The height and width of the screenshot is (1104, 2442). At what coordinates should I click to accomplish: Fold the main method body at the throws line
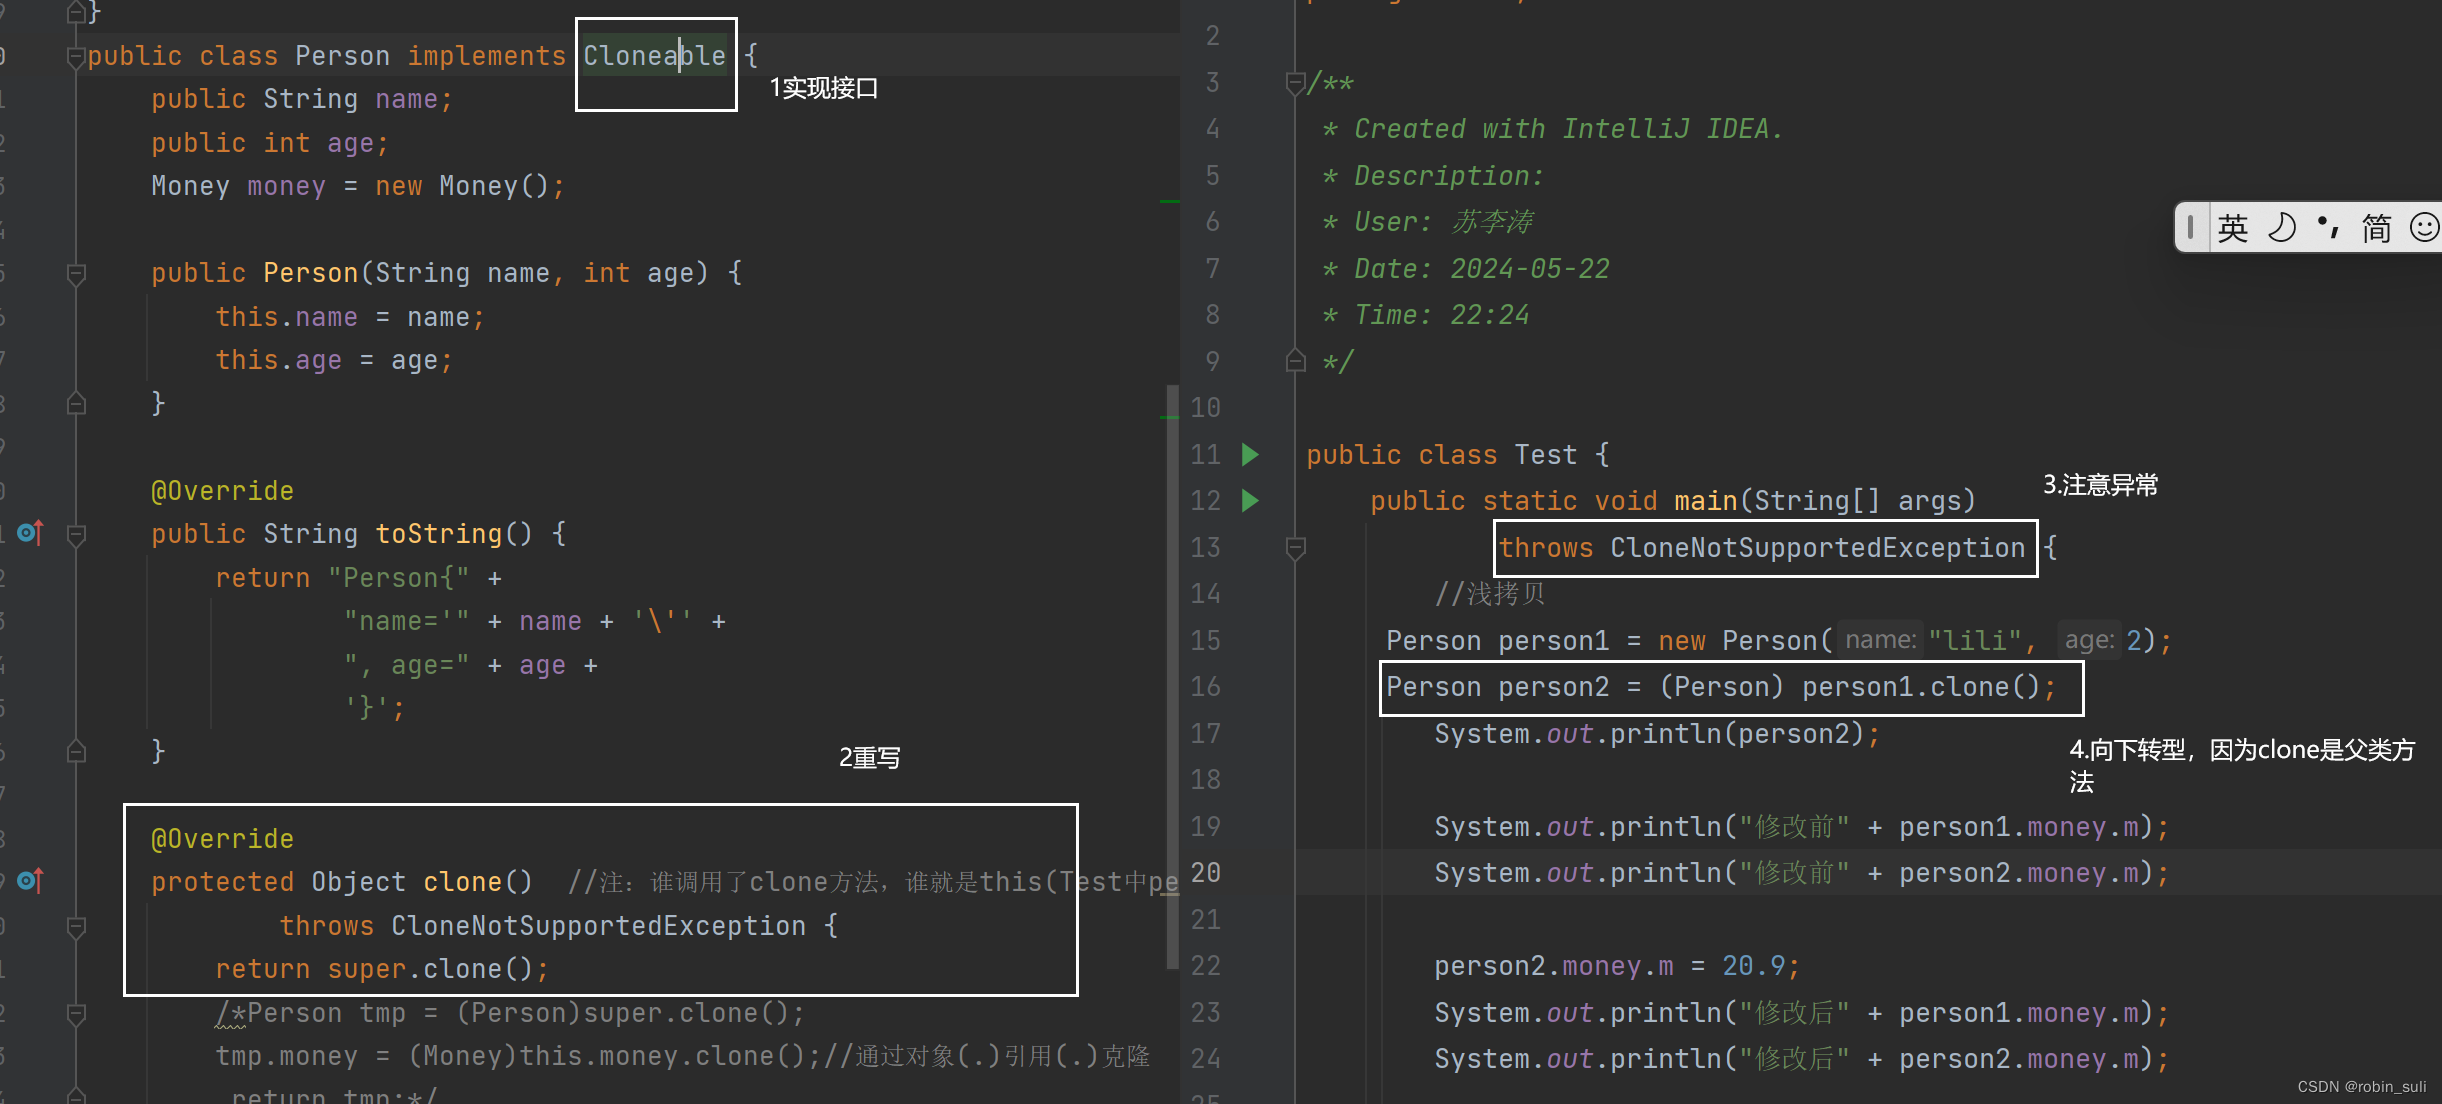1295,548
